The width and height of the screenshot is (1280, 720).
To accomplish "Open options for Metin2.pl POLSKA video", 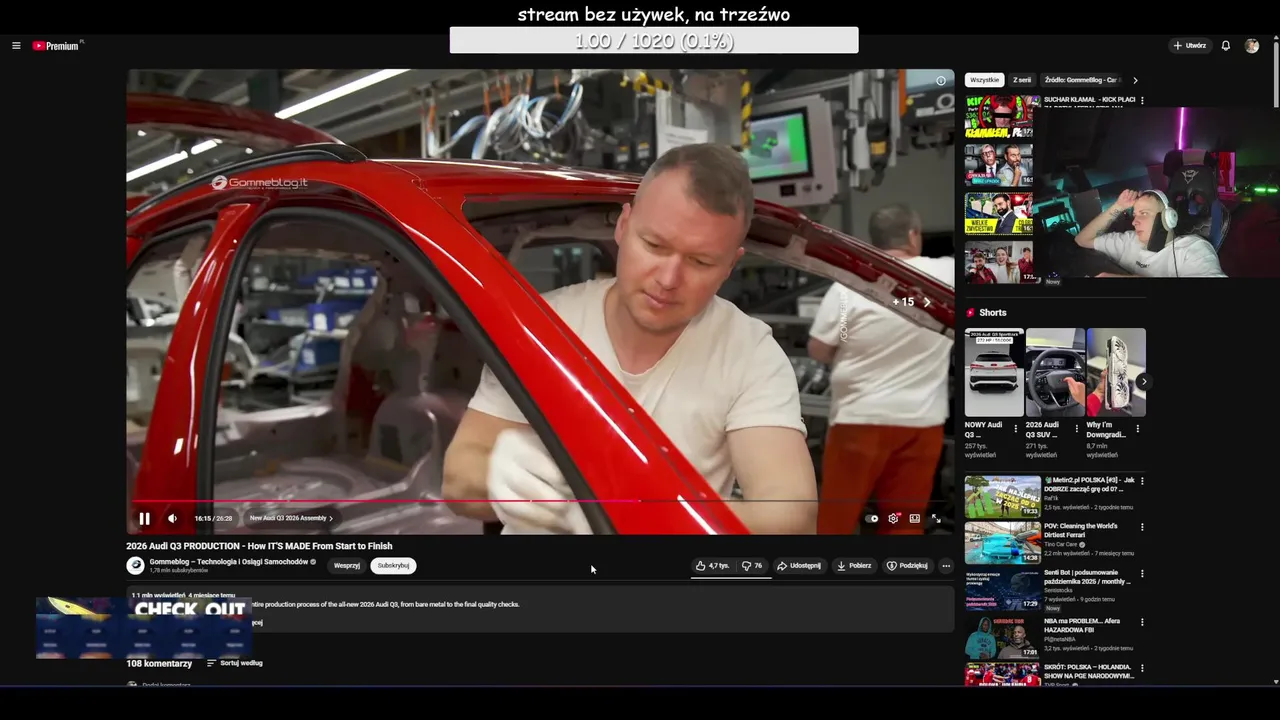I will click(x=1142, y=481).
